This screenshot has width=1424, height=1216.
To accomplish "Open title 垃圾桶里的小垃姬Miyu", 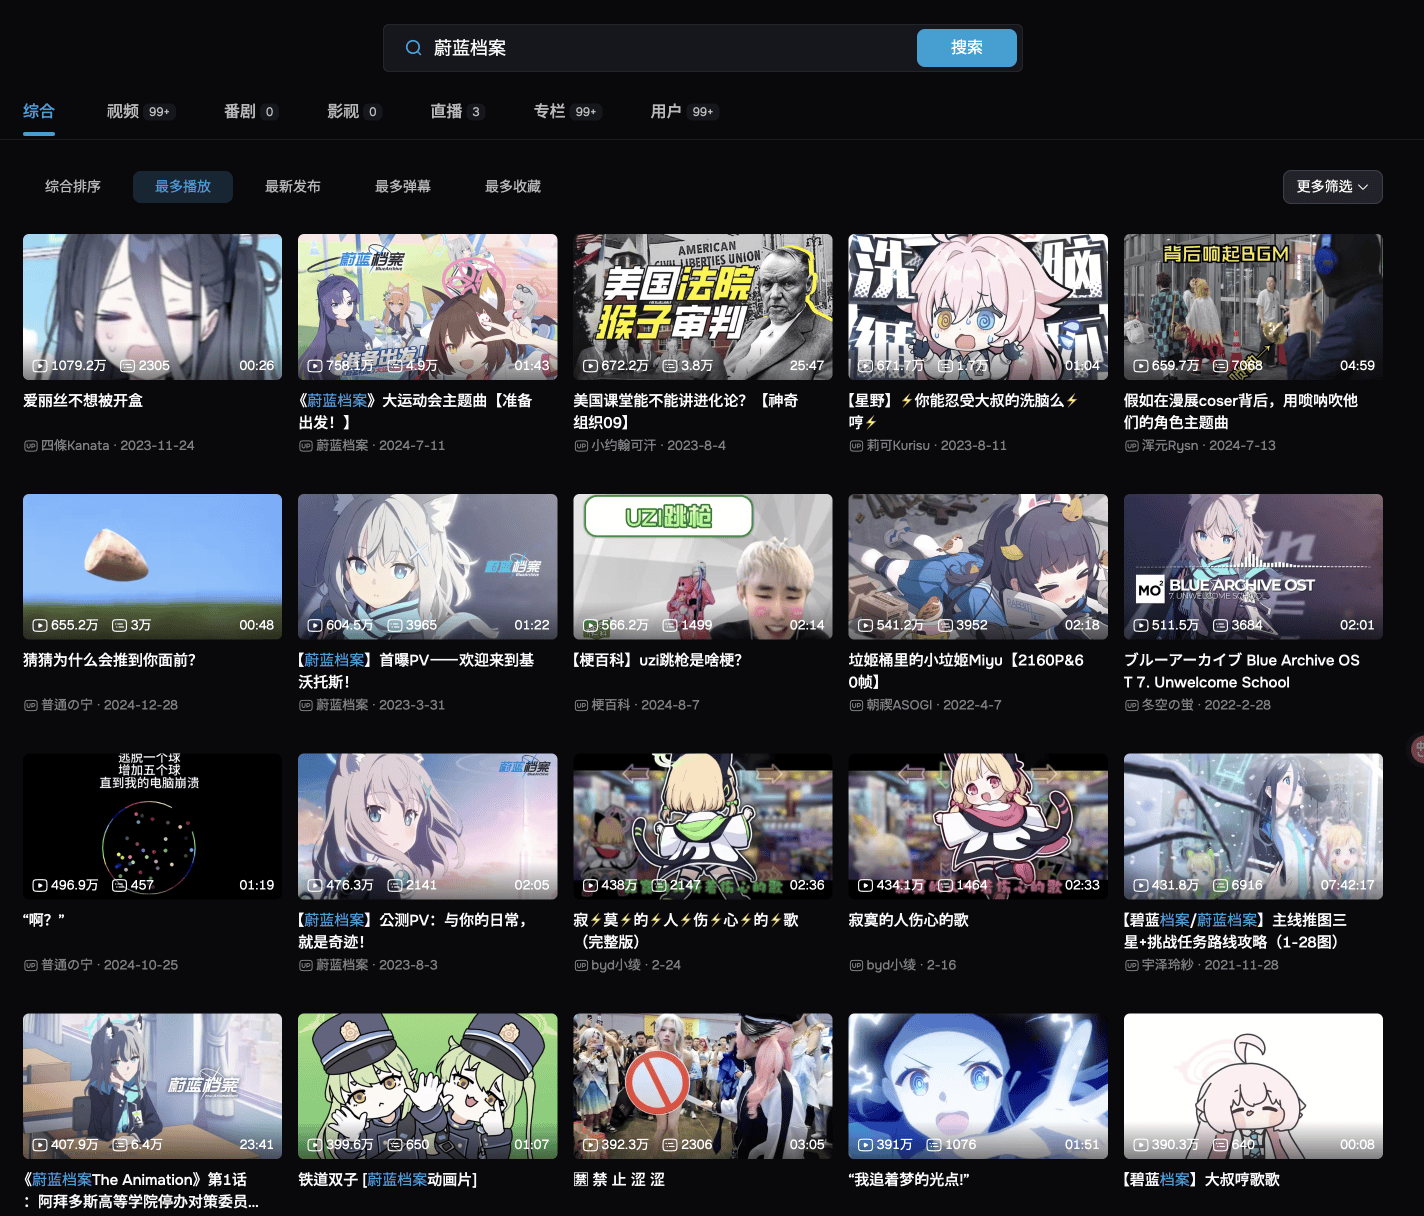I will click(x=966, y=671).
